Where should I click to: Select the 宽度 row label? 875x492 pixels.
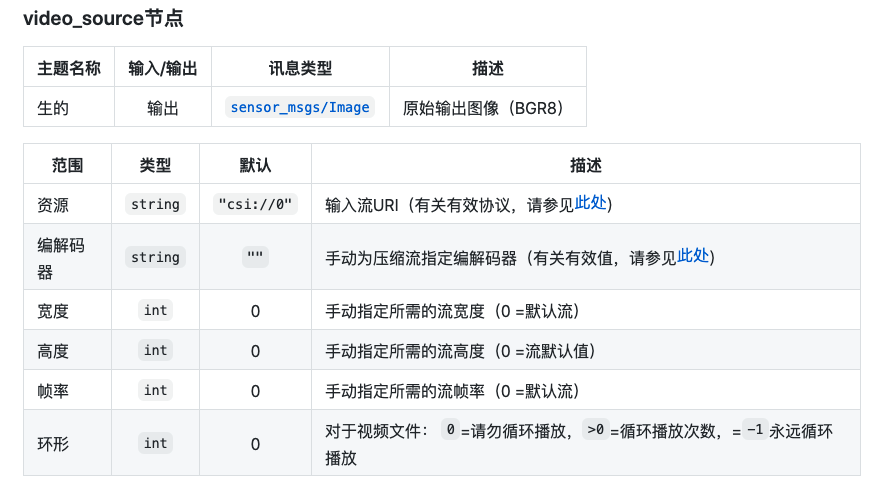click(x=53, y=311)
